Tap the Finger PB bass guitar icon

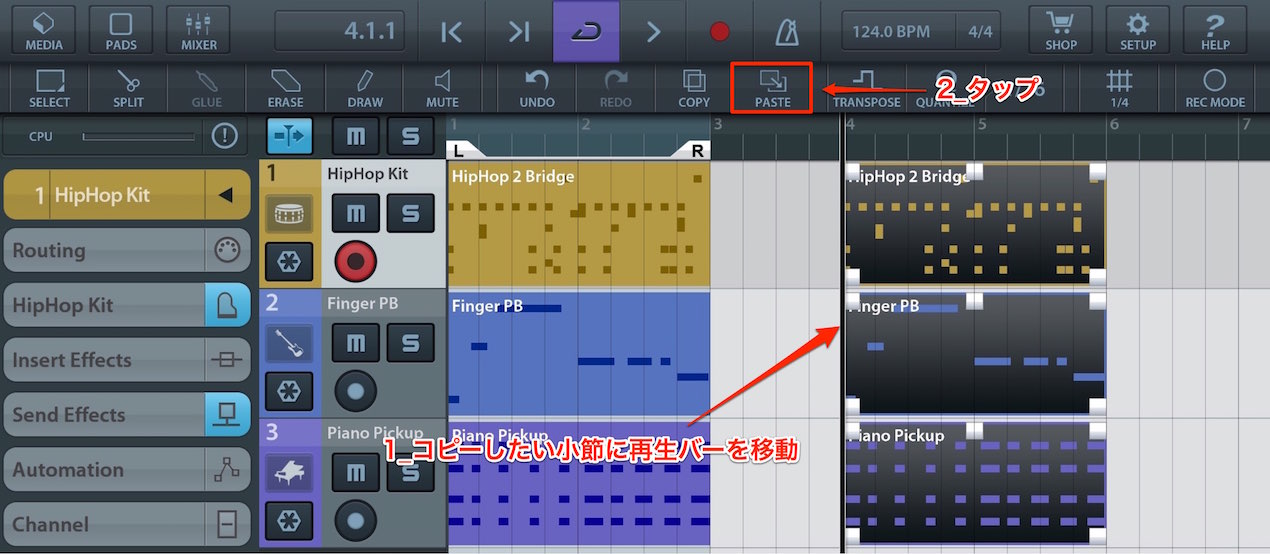289,343
